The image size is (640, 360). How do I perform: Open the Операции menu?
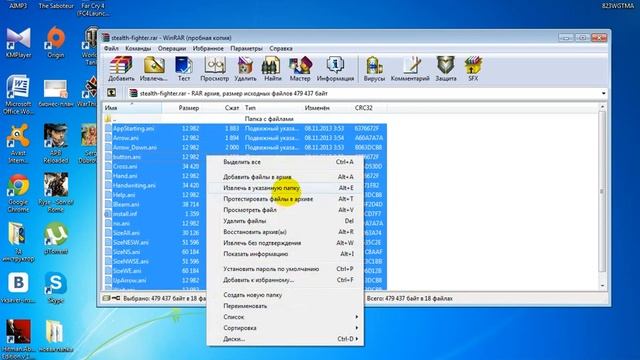coord(172,48)
